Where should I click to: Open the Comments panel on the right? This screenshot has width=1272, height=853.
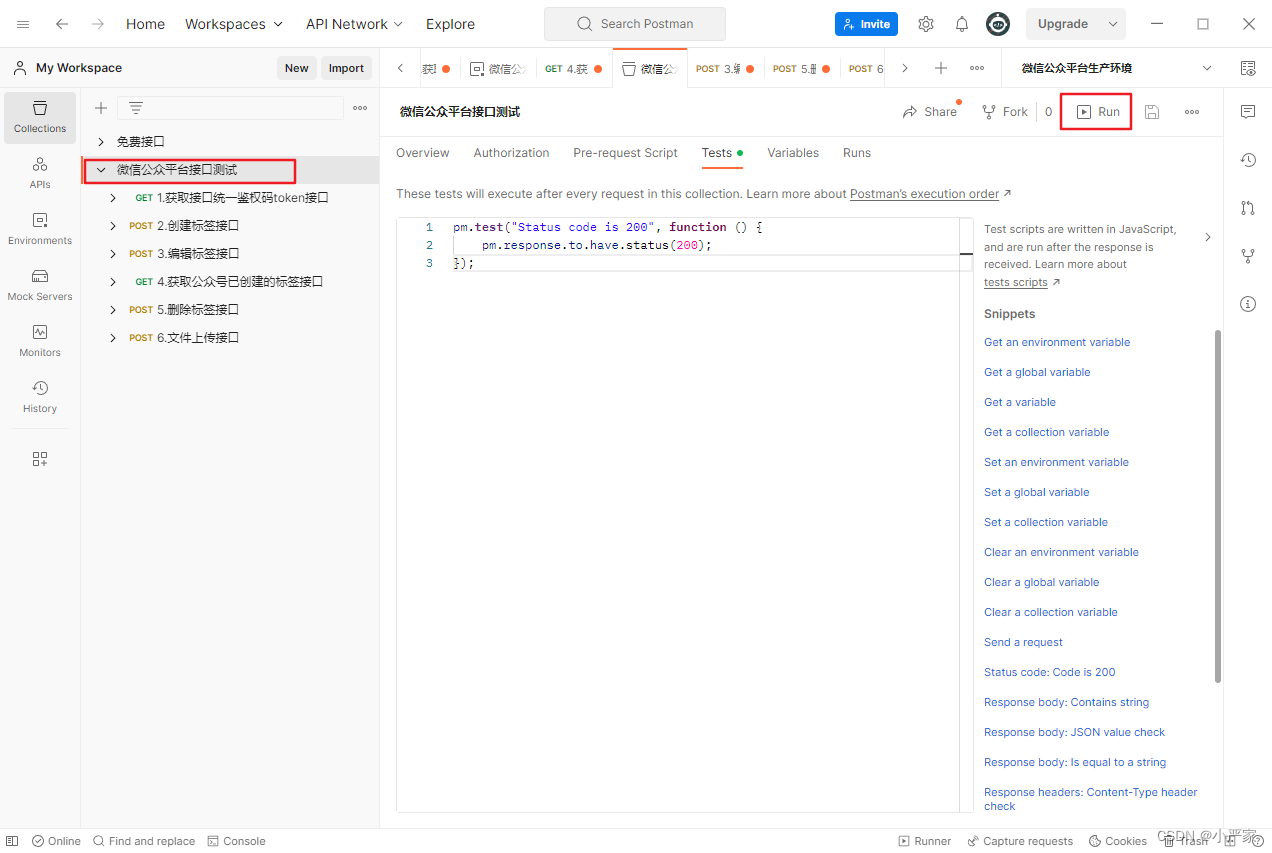pos(1247,112)
